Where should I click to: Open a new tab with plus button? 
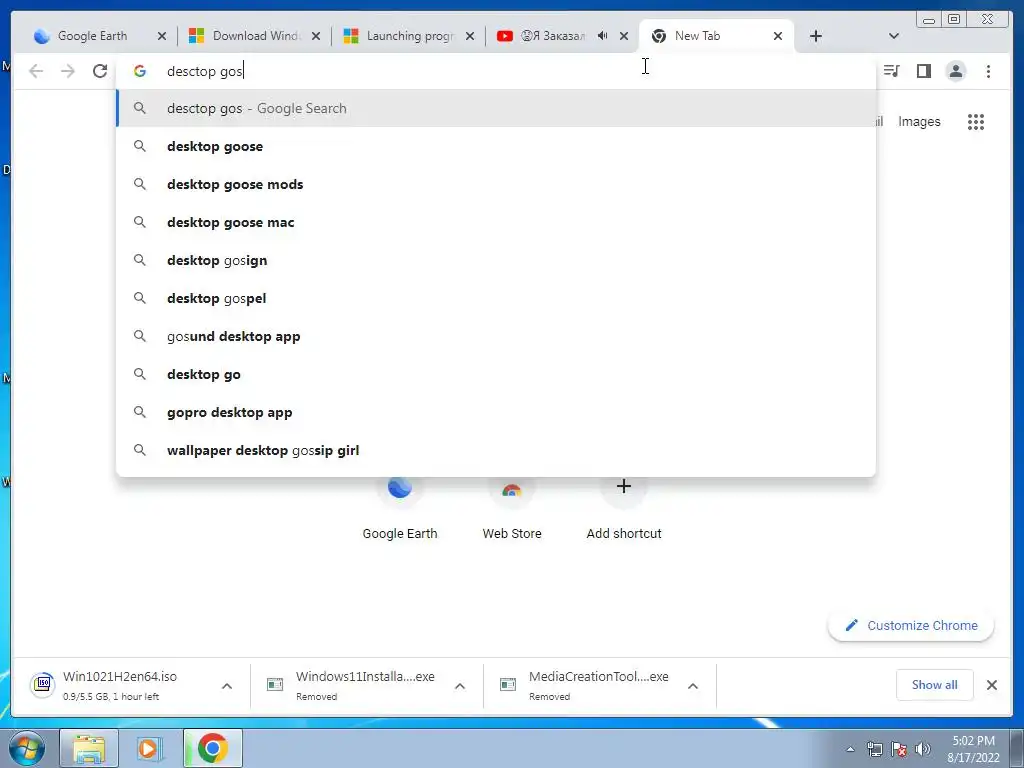tap(816, 36)
